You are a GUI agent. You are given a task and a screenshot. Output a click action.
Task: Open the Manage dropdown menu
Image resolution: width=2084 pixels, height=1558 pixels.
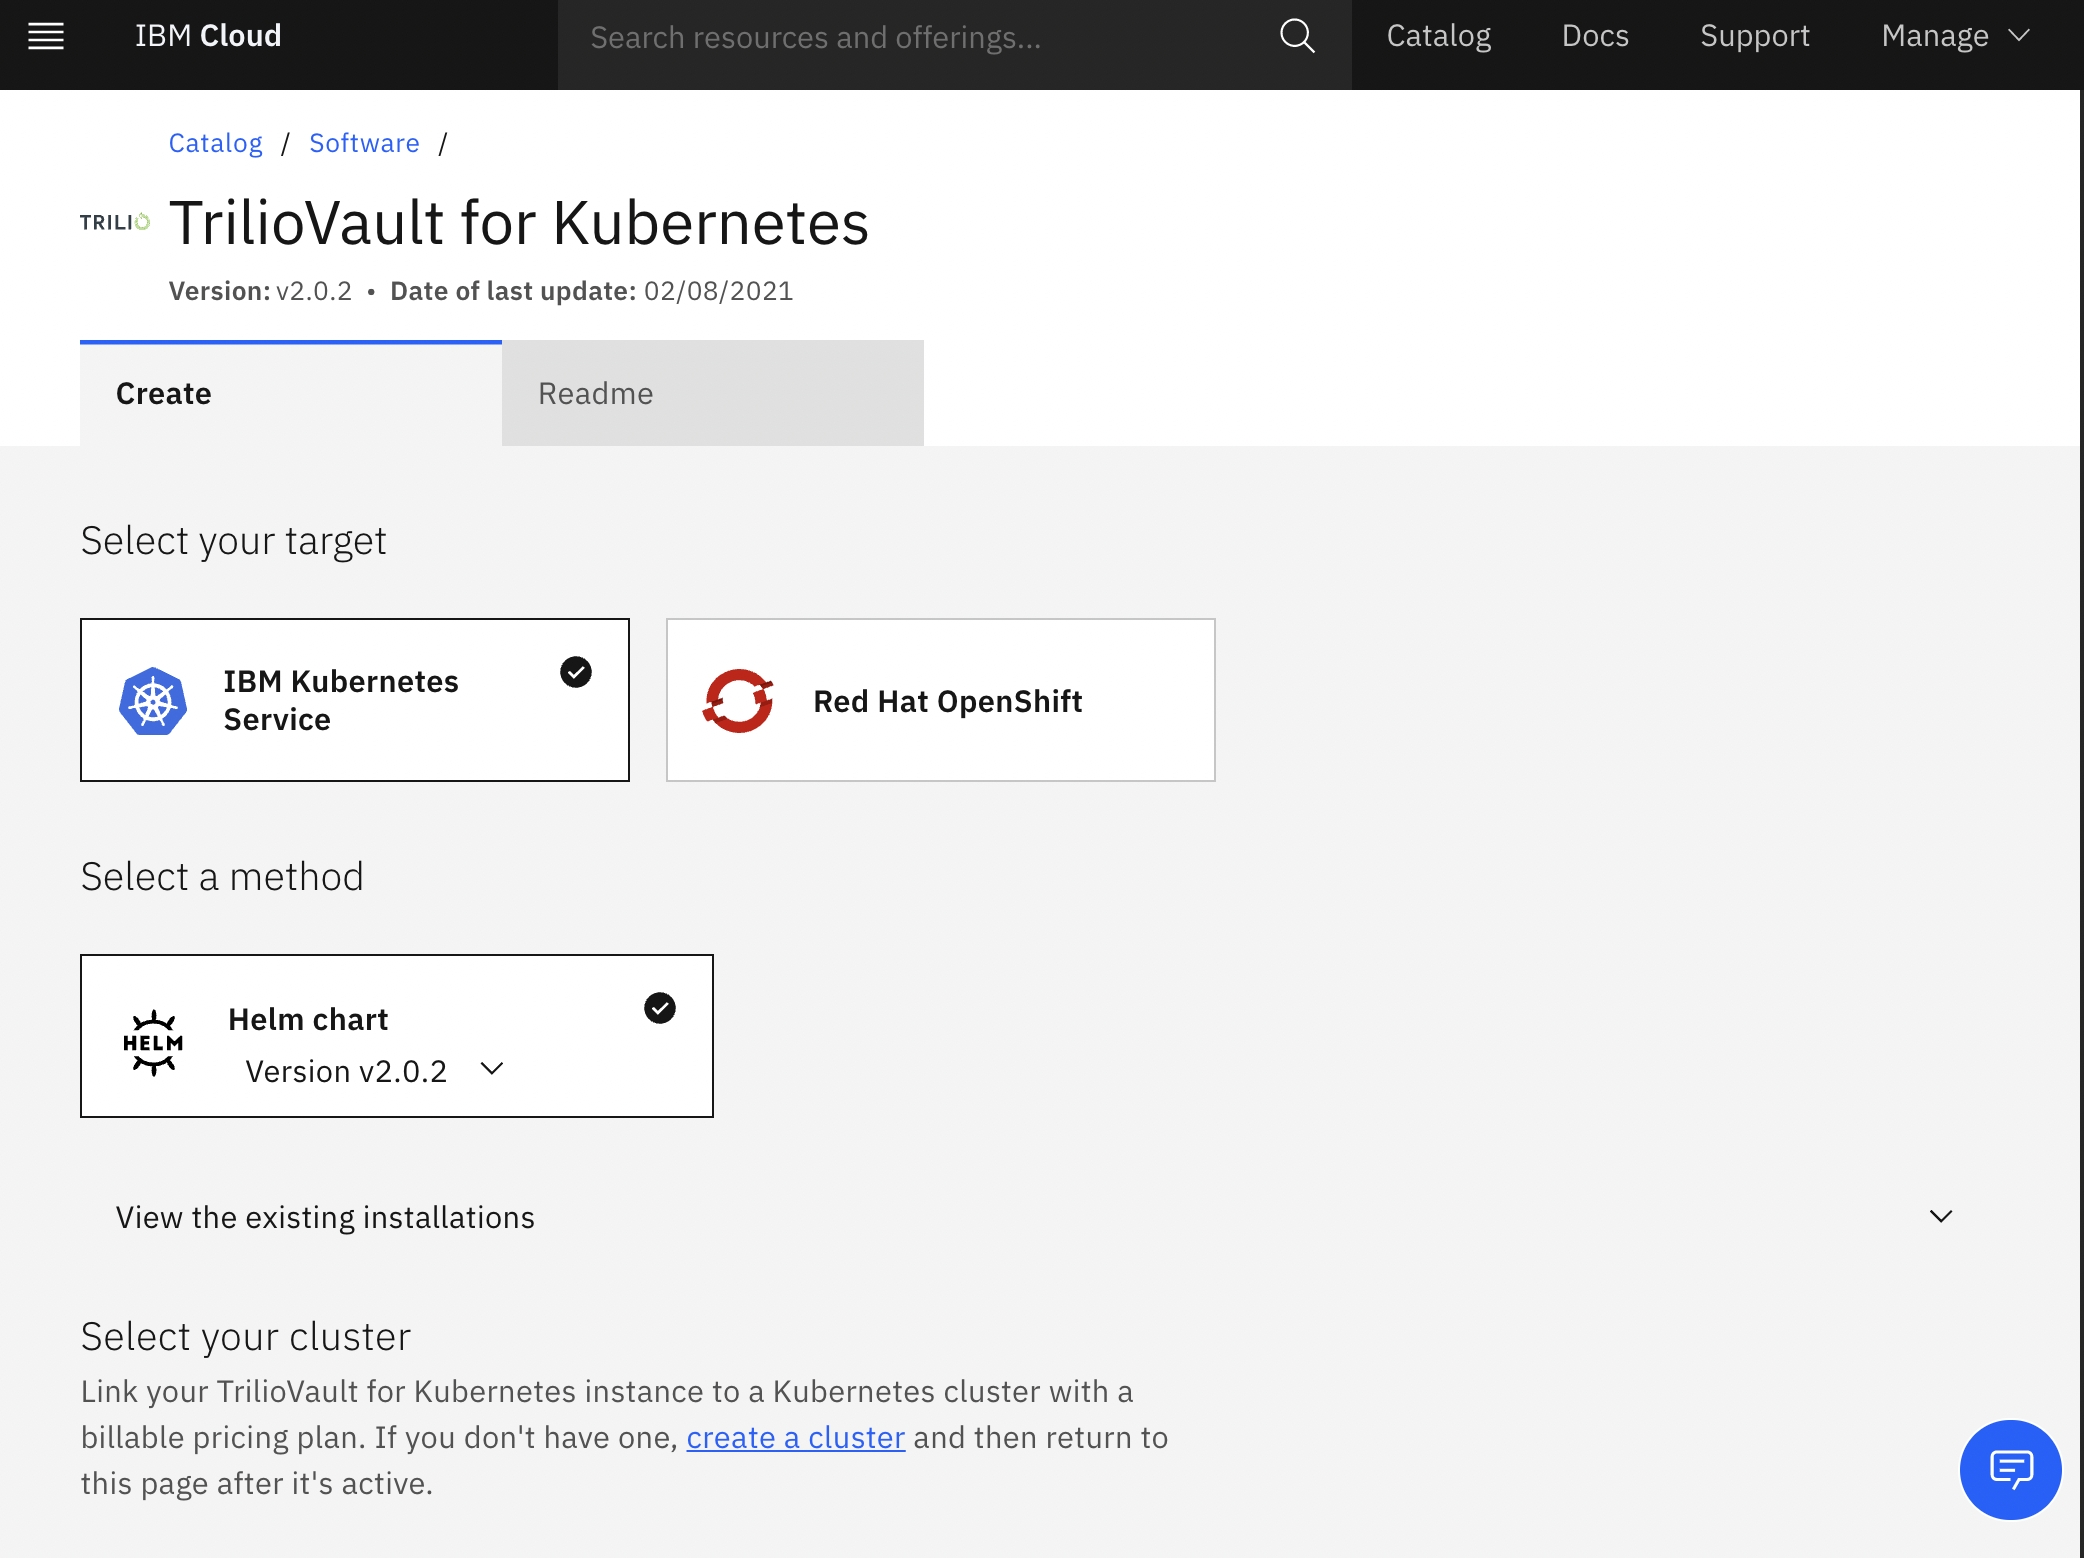1954,36
